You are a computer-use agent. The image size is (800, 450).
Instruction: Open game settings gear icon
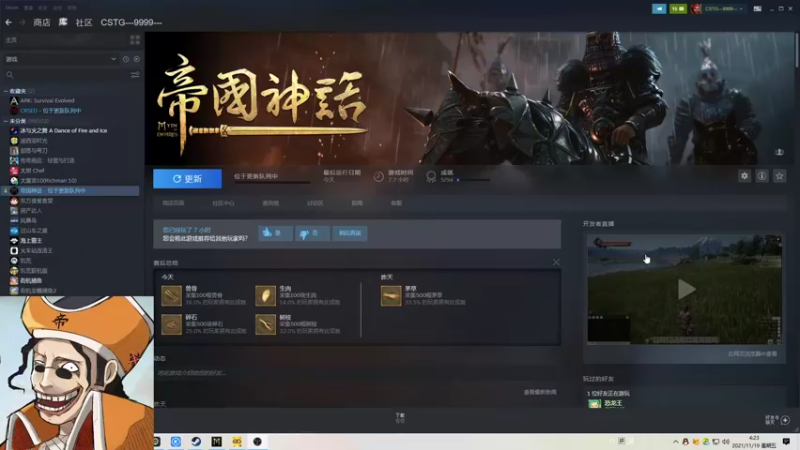click(744, 176)
